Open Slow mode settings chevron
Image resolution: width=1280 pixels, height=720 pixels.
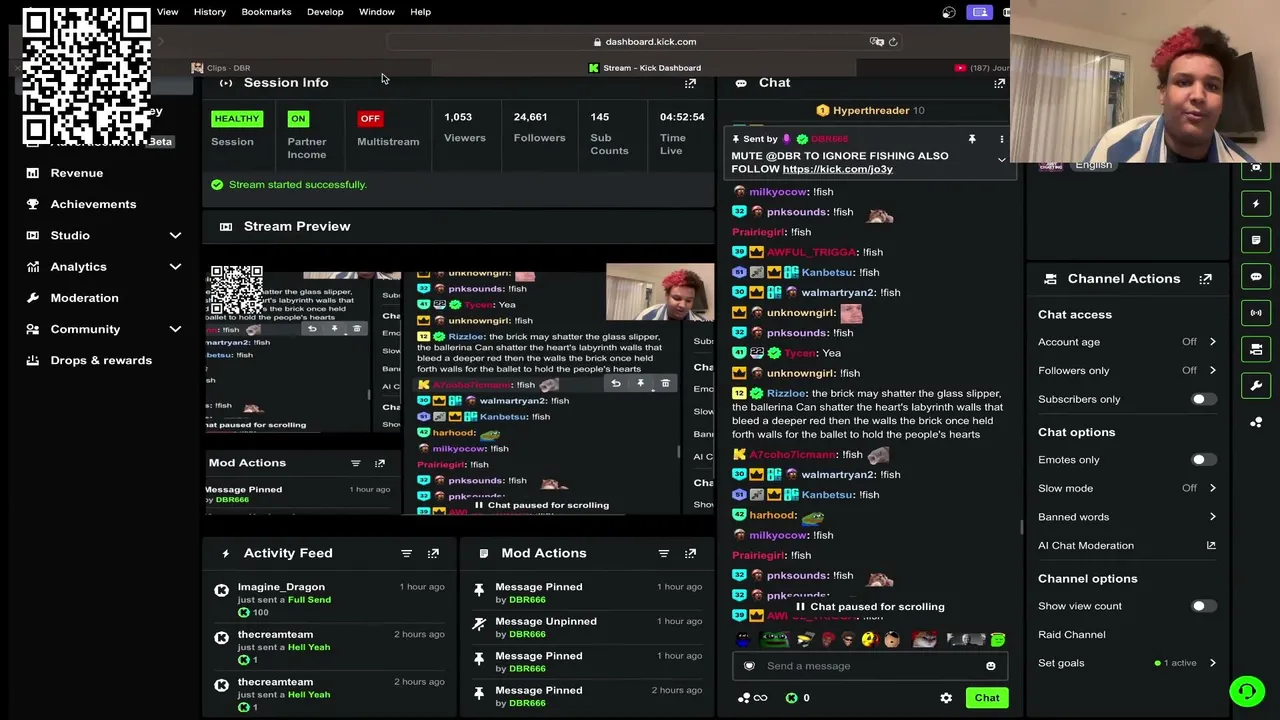[1212, 488]
